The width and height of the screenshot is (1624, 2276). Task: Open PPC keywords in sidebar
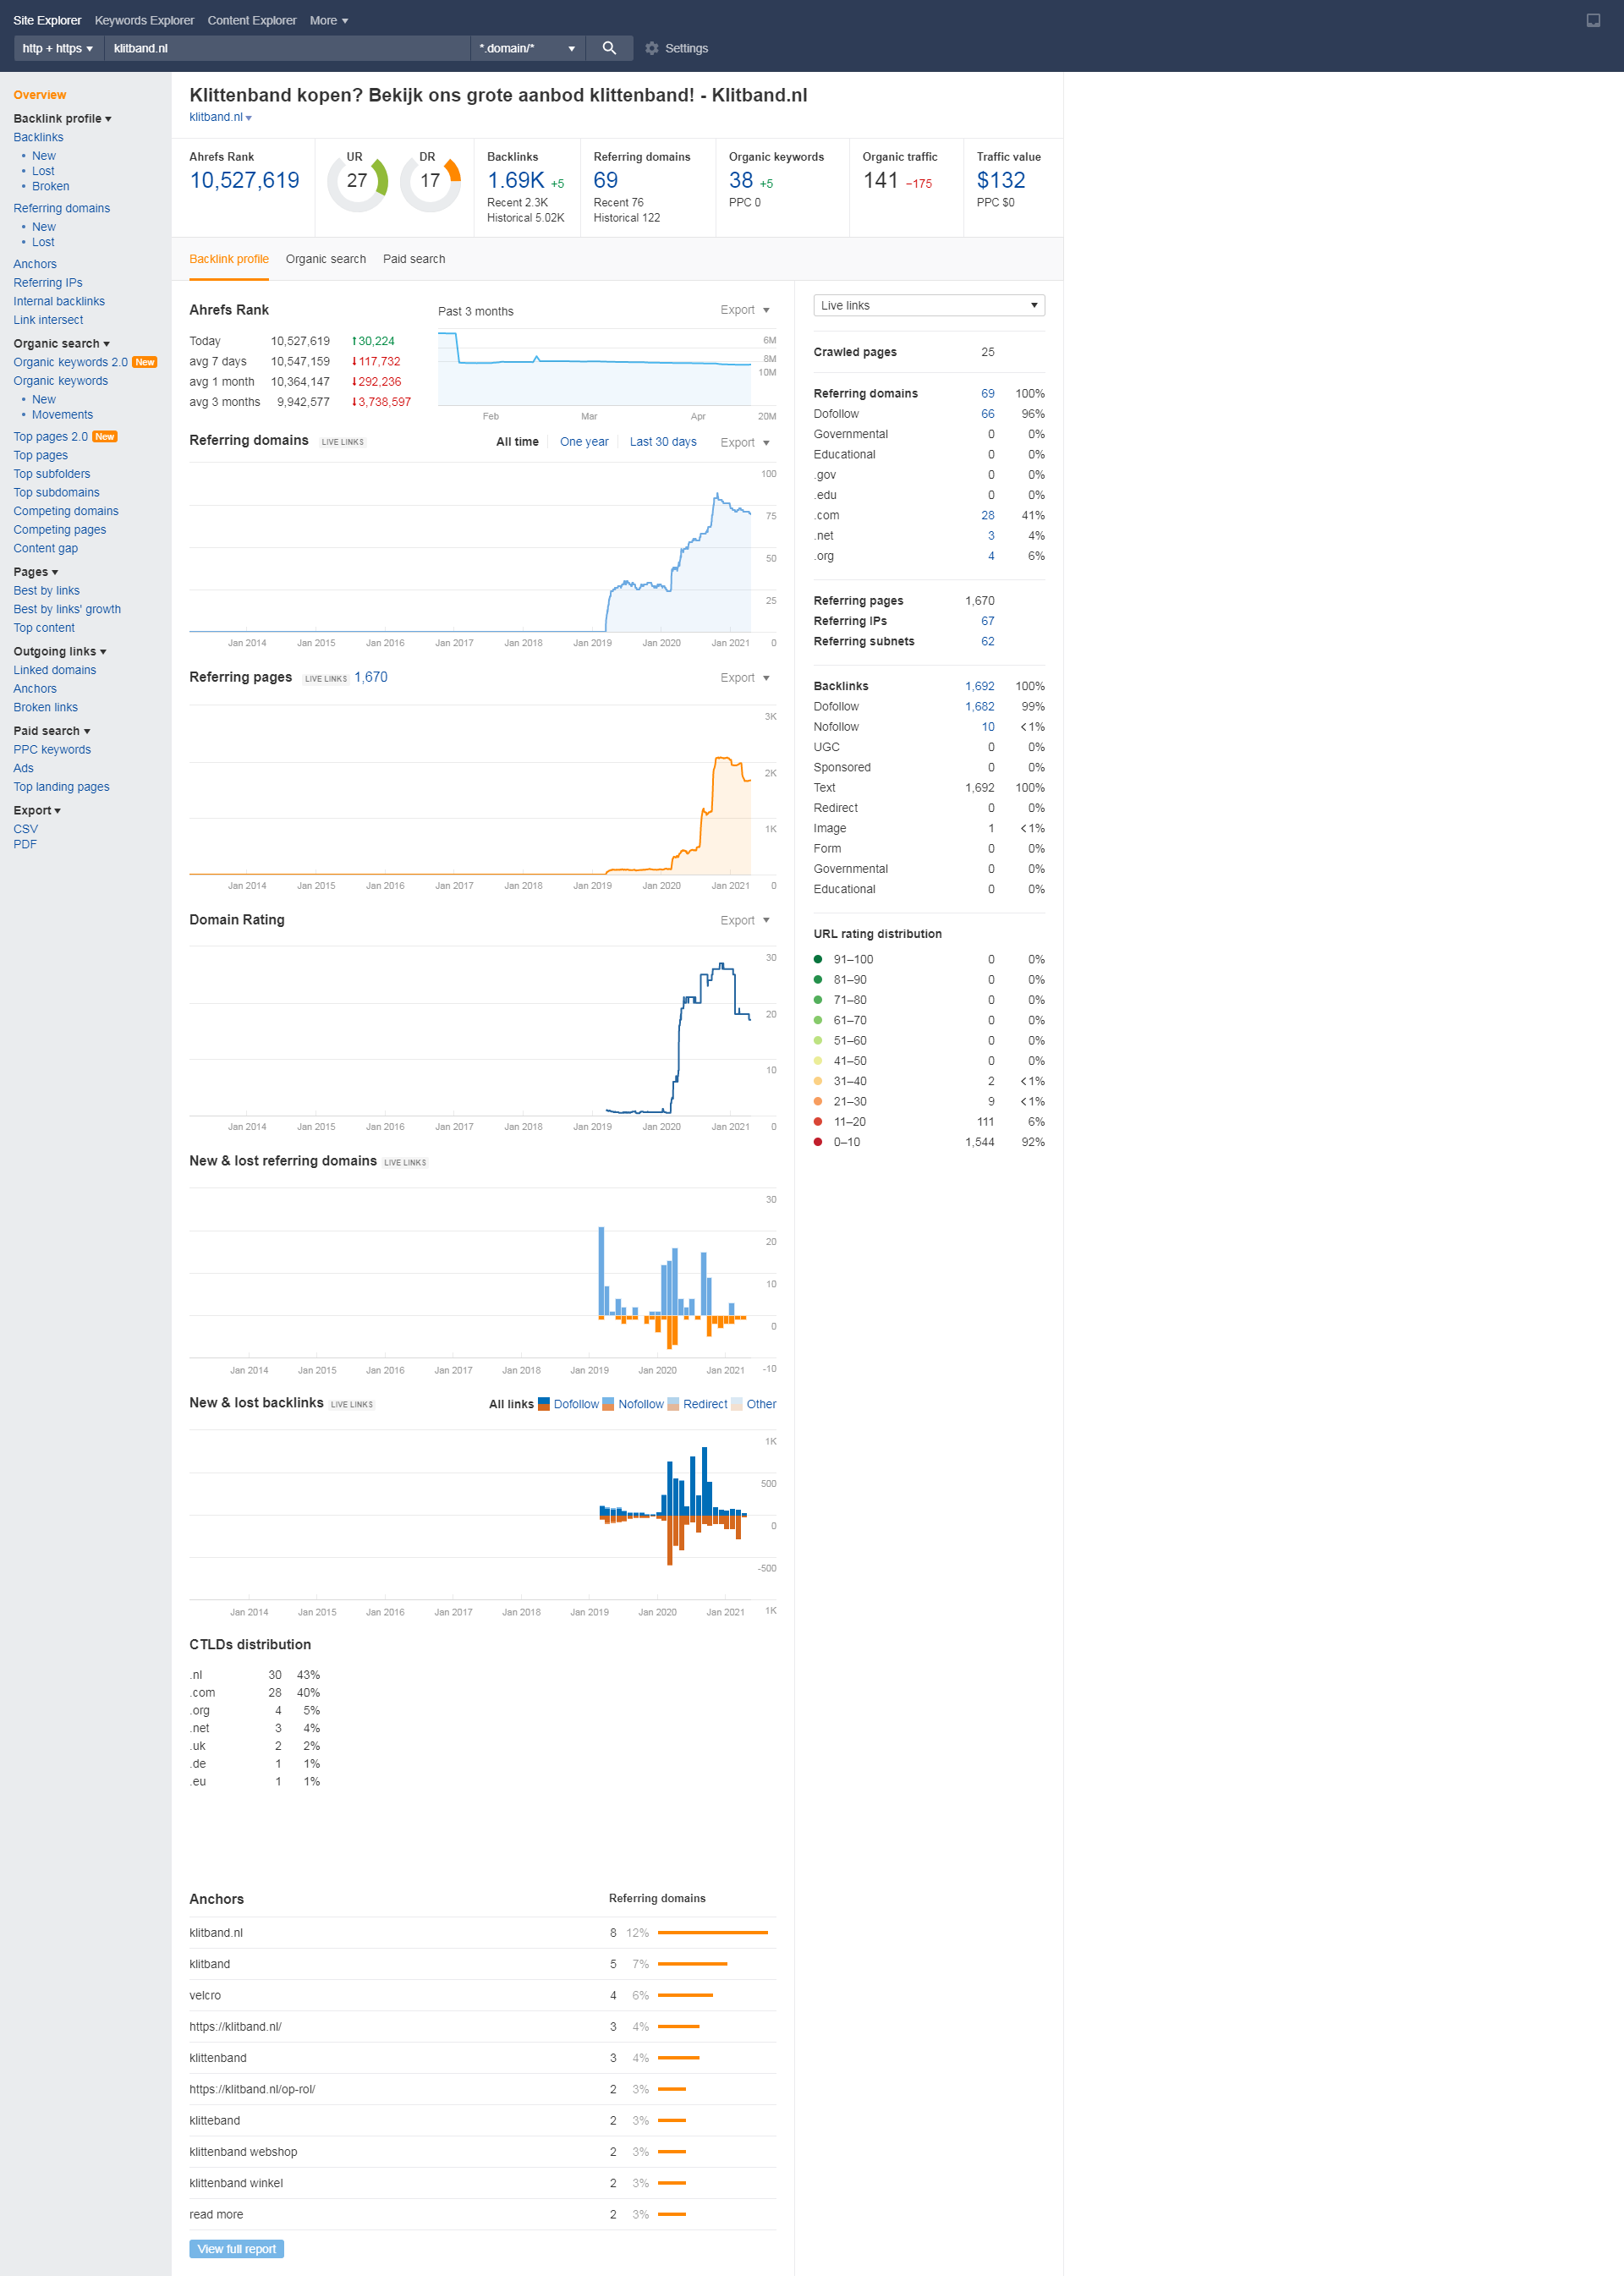52,750
